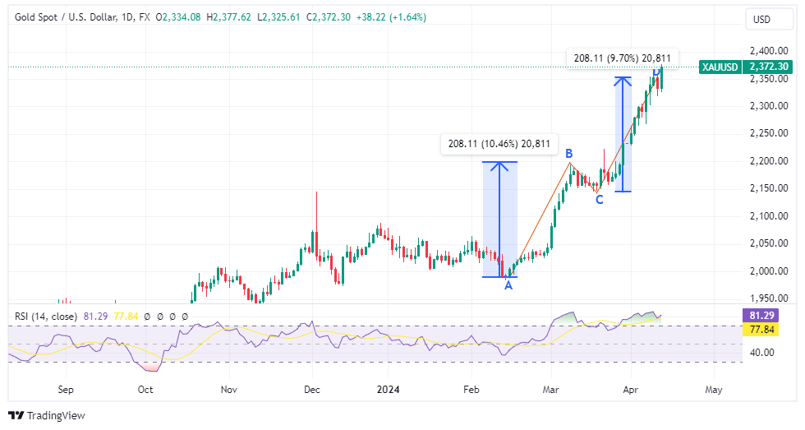Click the 2,100.00 price axis label
805x430 pixels.
769,216
